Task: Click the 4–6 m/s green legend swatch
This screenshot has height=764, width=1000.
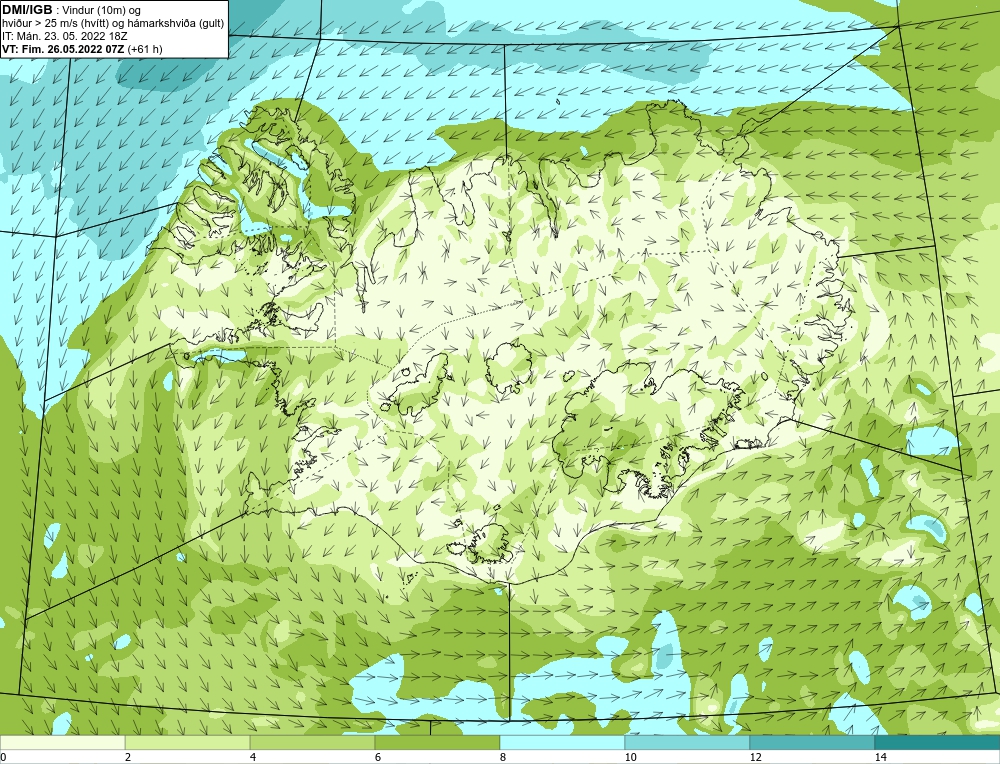Action: point(312,742)
